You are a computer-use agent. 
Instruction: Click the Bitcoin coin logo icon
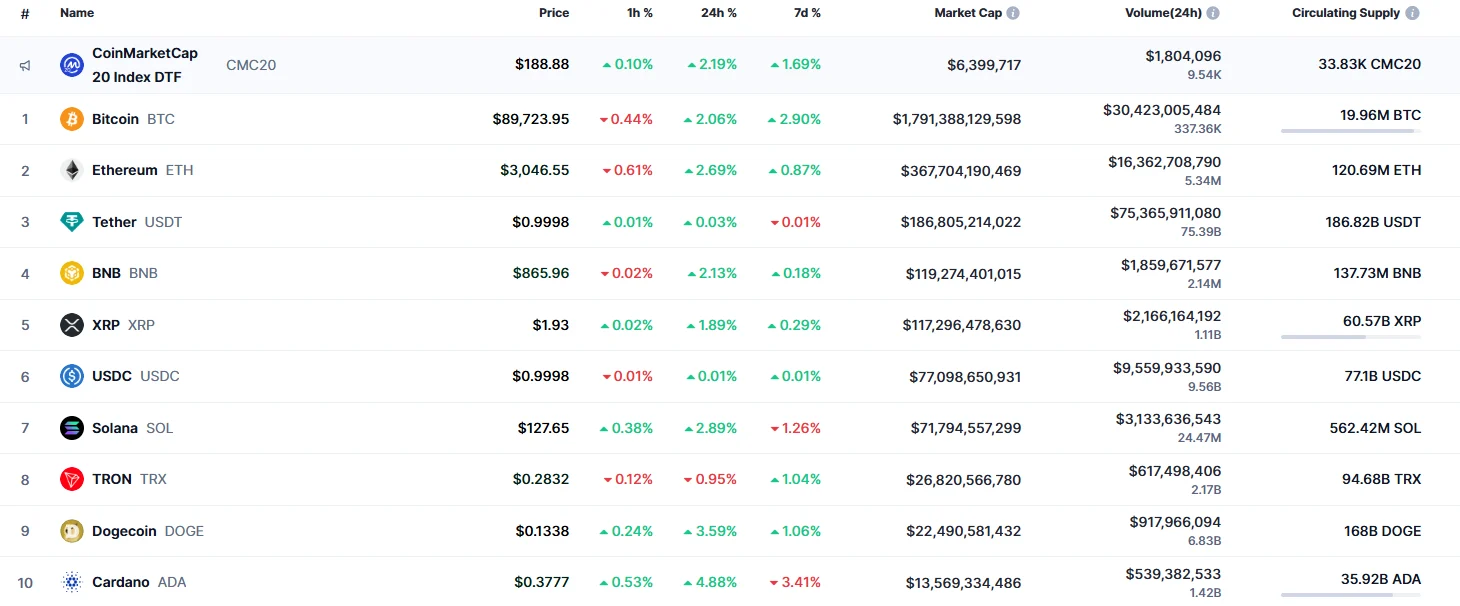point(72,119)
